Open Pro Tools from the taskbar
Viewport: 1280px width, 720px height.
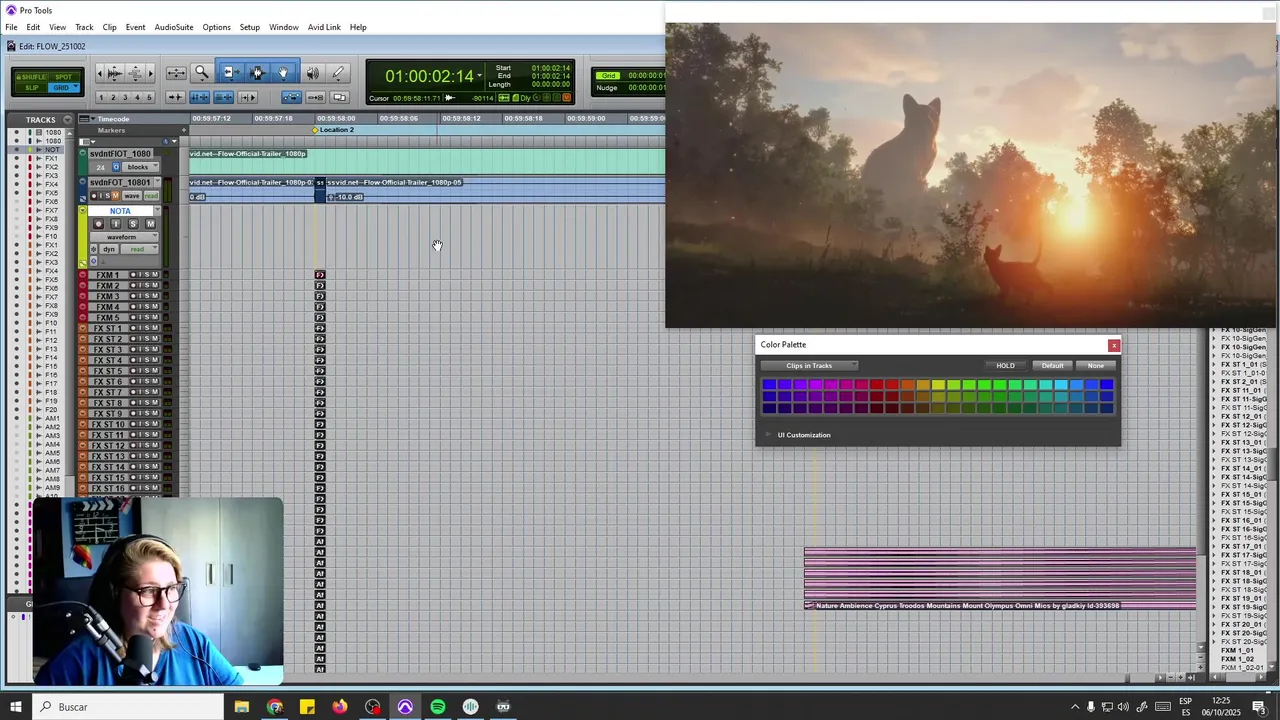pyautogui.click(x=405, y=707)
